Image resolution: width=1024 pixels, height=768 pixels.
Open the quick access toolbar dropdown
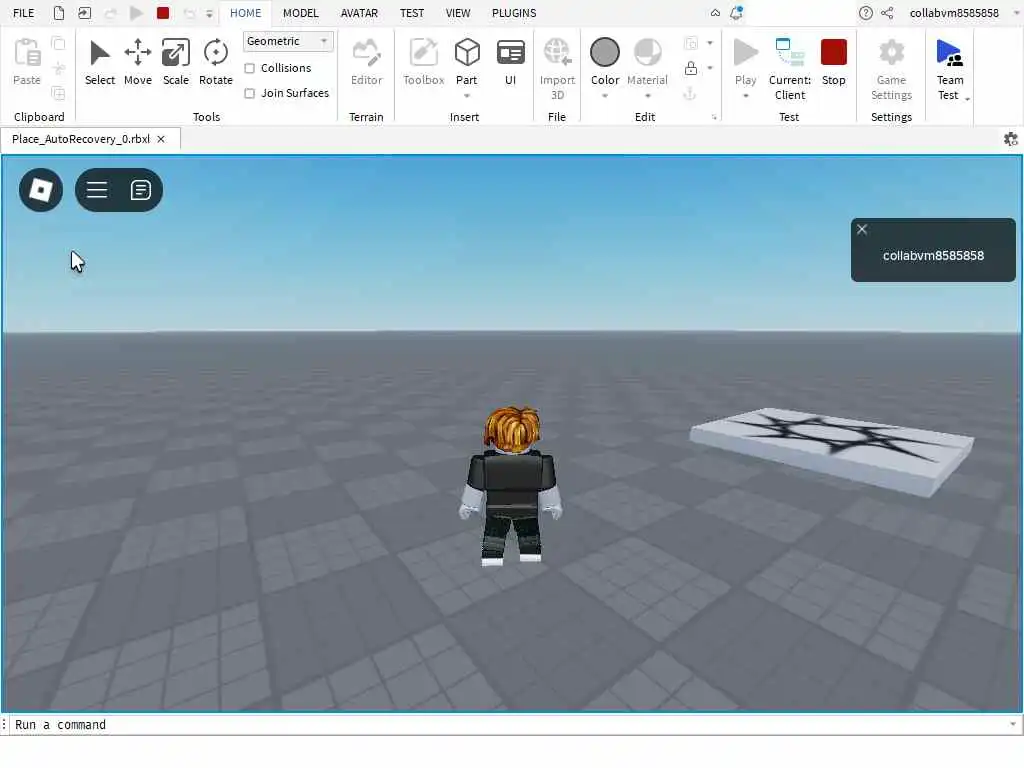coord(209,13)
